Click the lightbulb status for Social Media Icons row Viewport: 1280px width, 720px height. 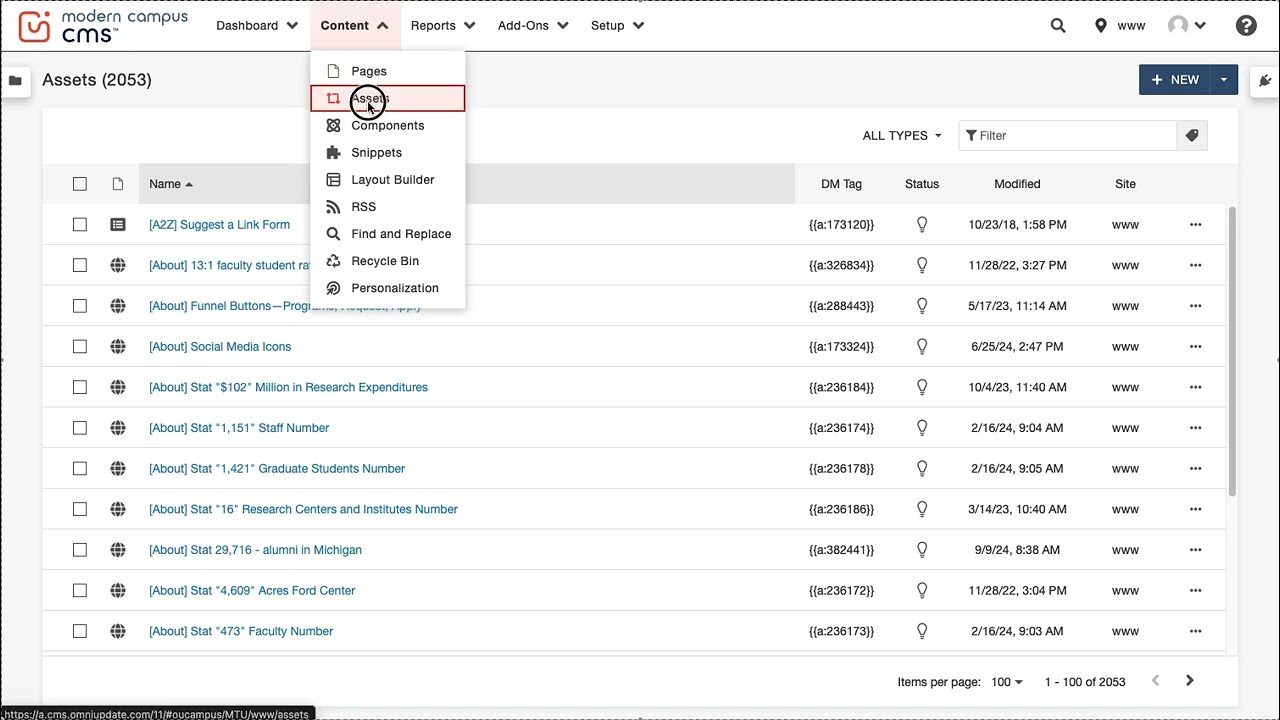coord(922,347)
